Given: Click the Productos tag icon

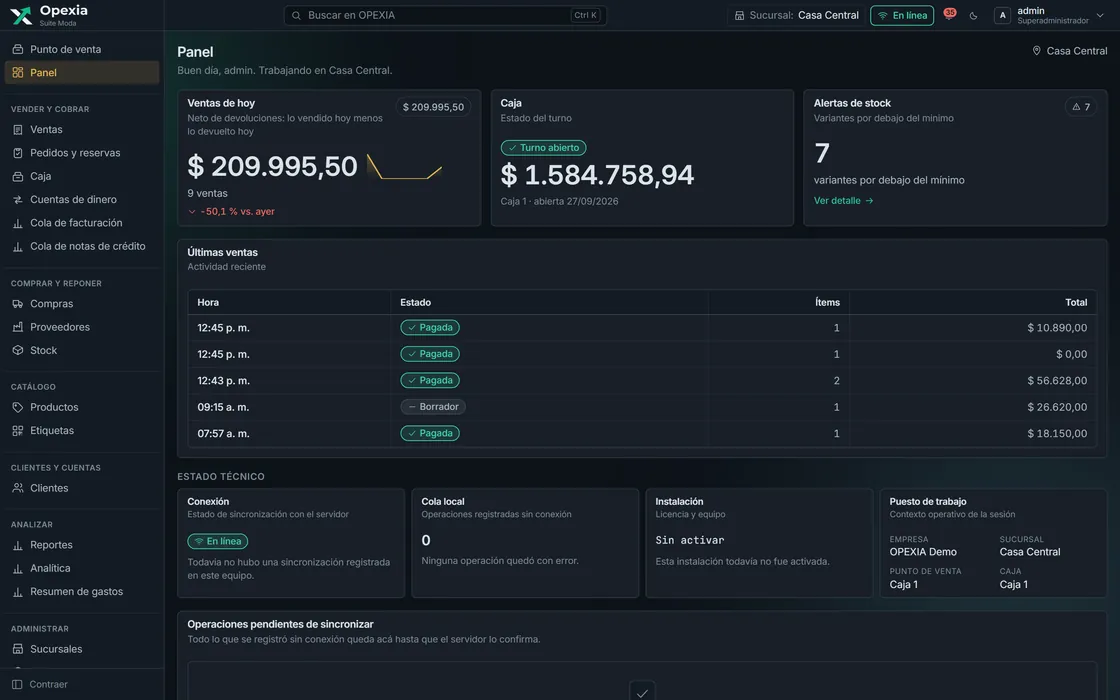Looking at the screenshot, I should (18, 407).
